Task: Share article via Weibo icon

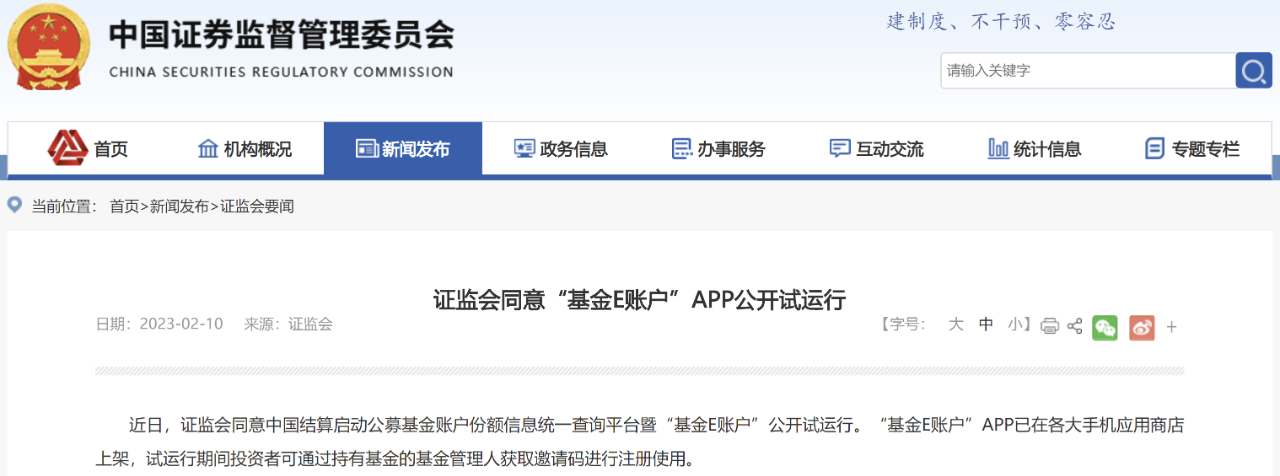Action: pyautogui.click(x=1142, y=327)
